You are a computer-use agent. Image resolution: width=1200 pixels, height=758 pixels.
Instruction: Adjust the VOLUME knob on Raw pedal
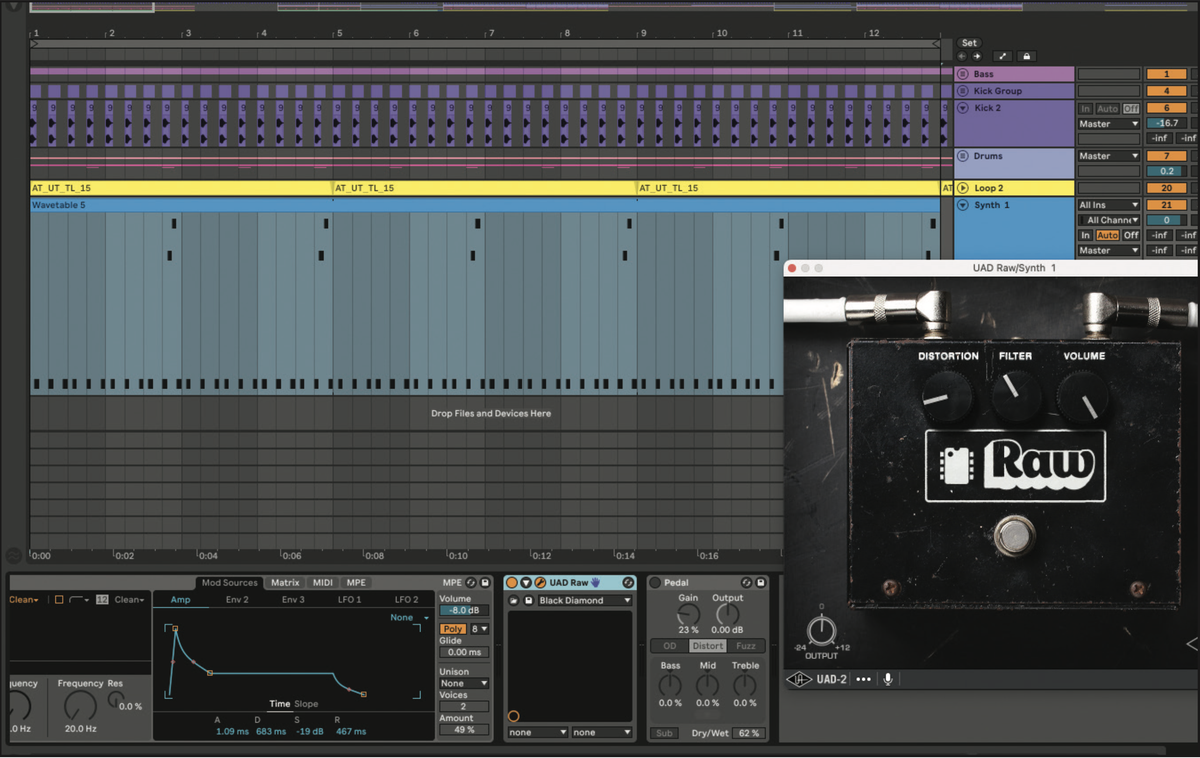pos(1083,396)
